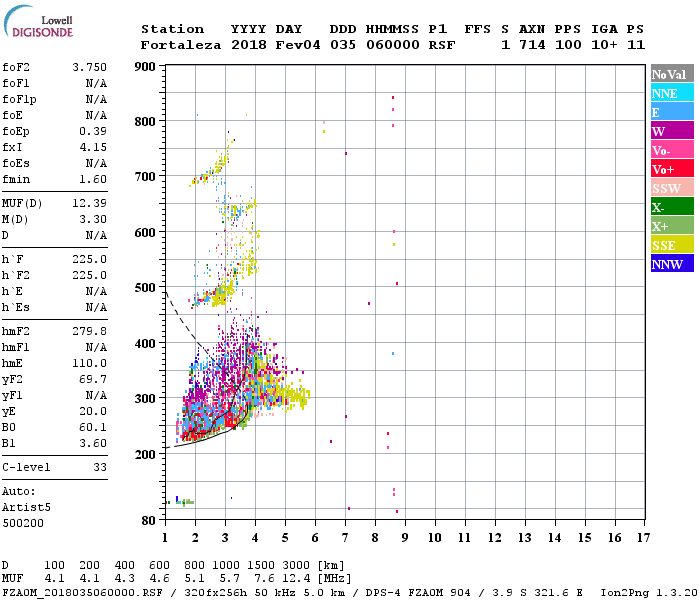Click the 500 km height axis label
Image resolution: width=700 pixels, height=600 pixels.
(x=145, y=288)
